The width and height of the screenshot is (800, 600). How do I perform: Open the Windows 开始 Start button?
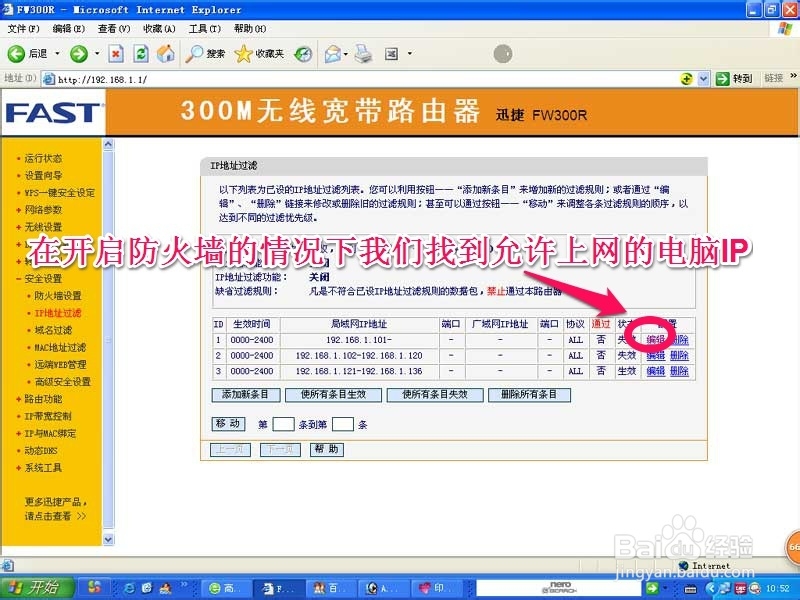(37, 588)
